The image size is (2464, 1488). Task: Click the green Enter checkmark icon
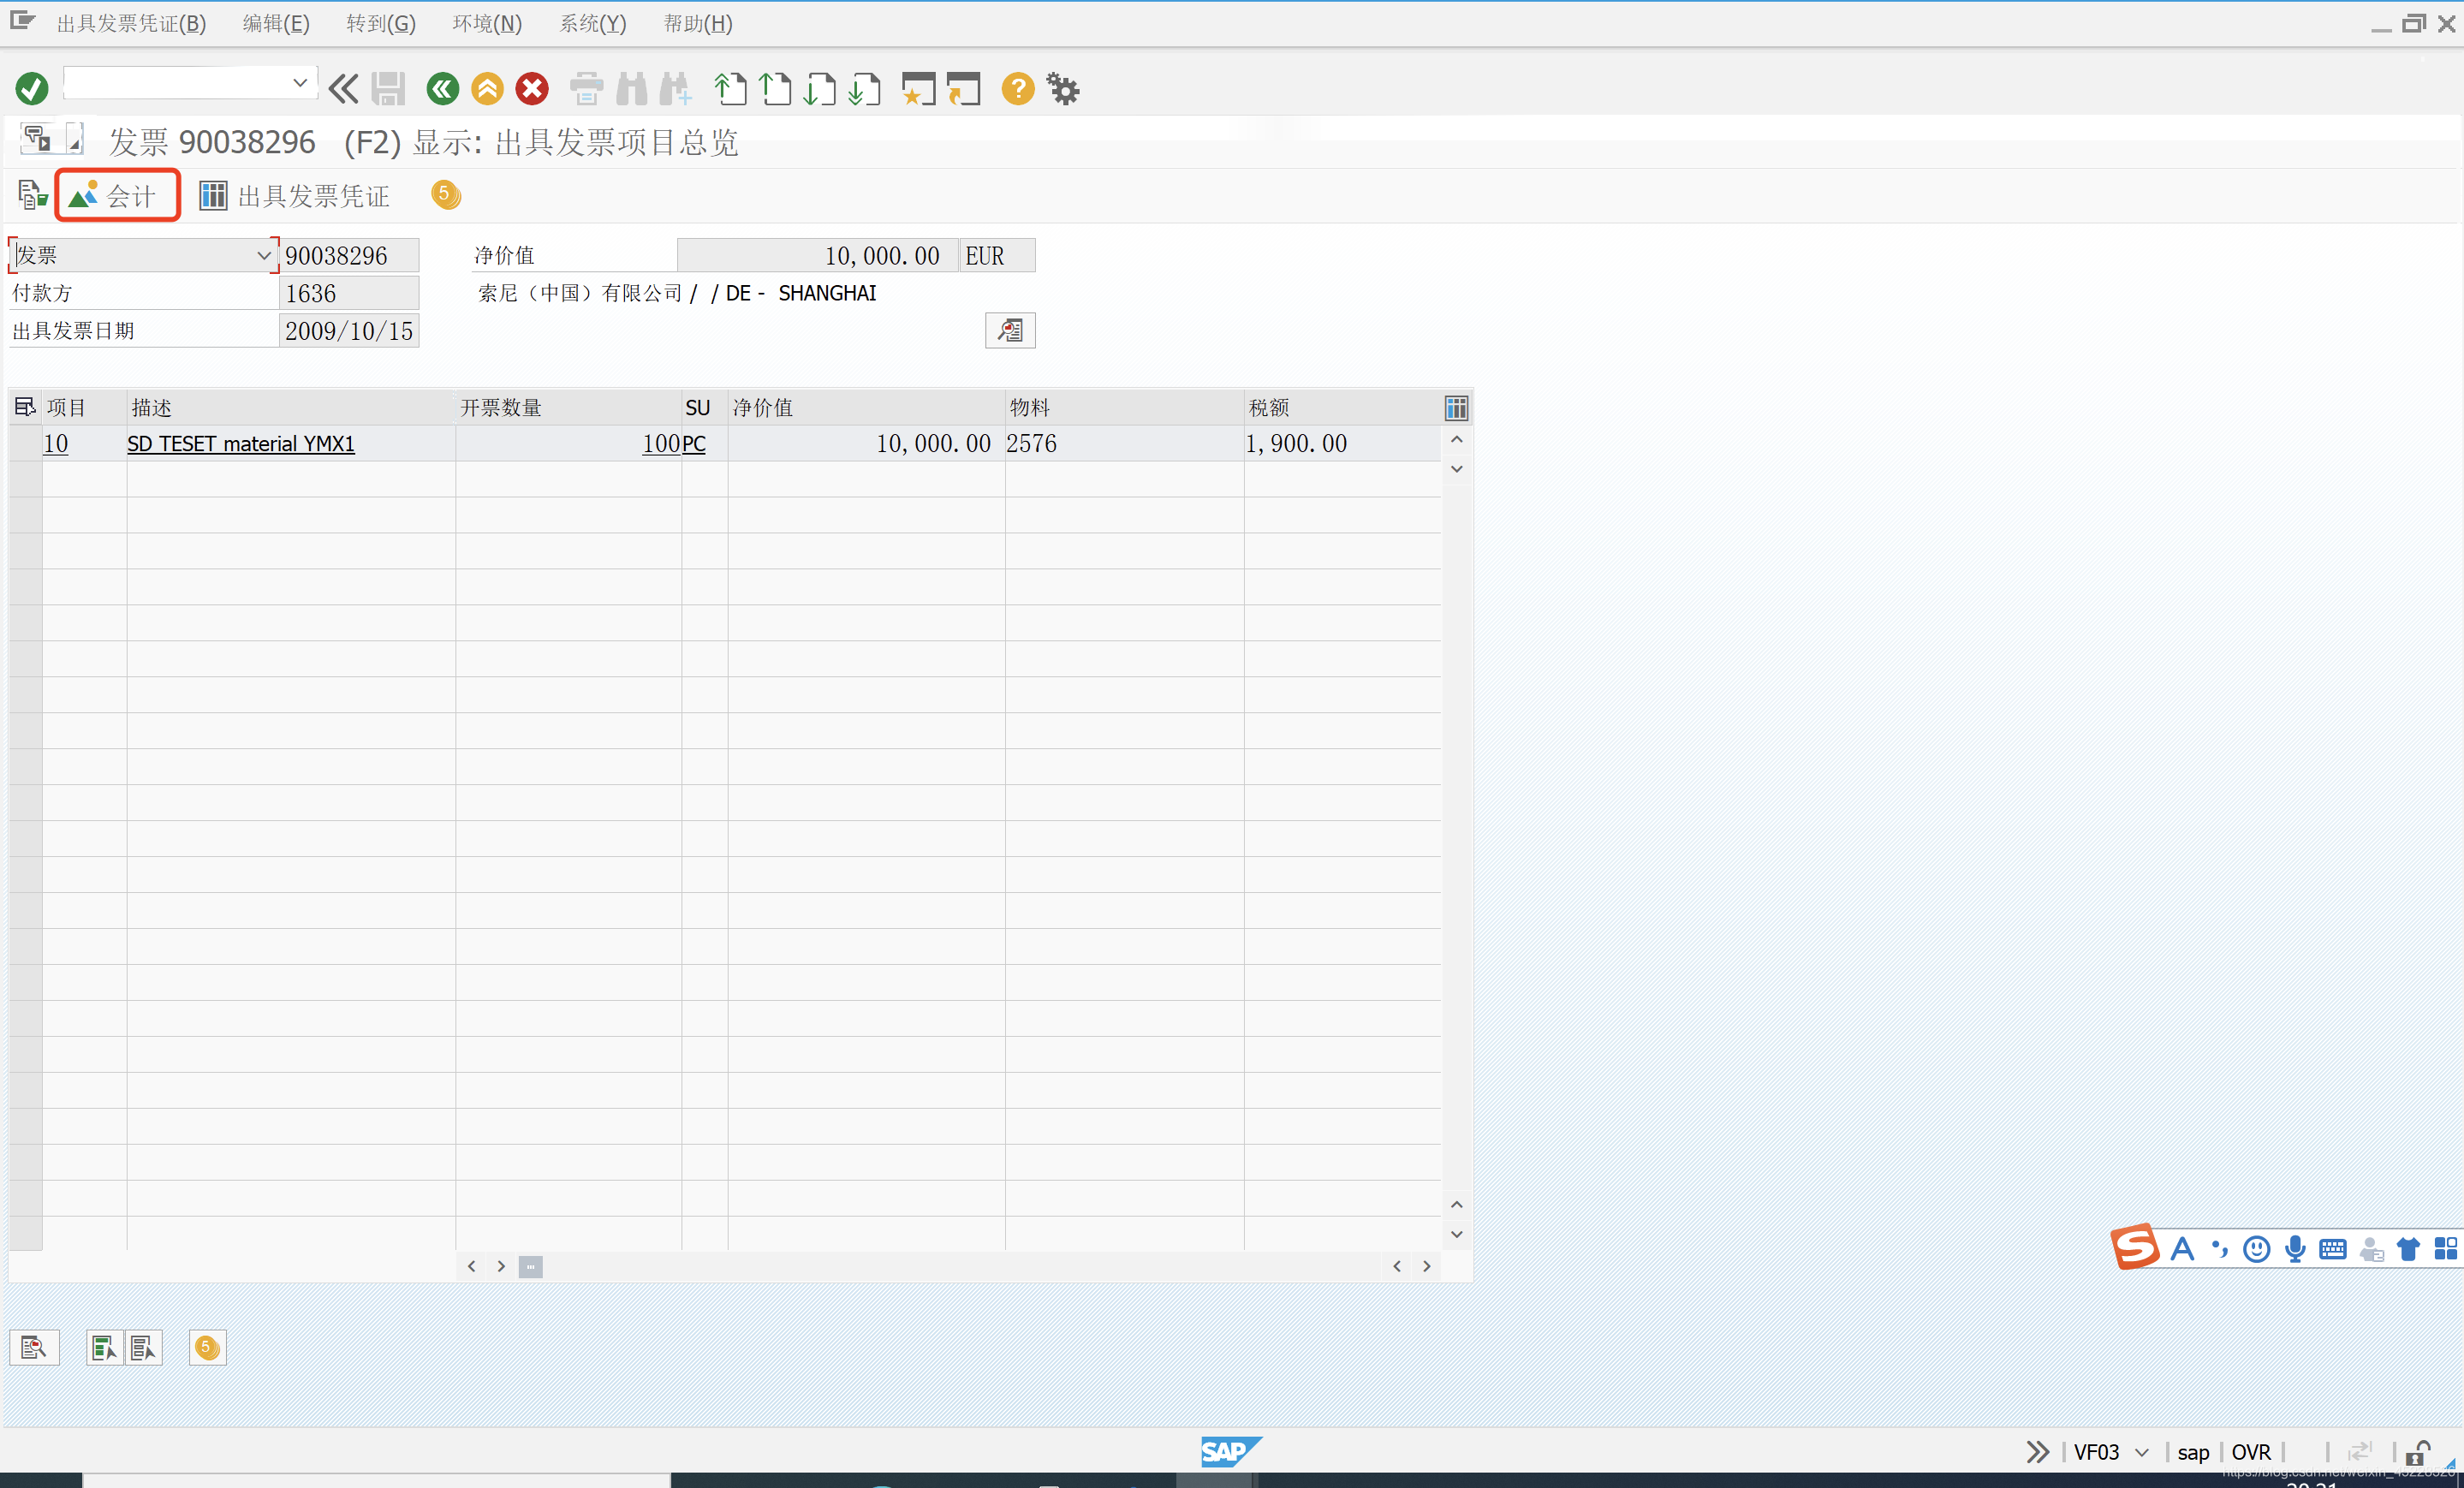[31, 89]
